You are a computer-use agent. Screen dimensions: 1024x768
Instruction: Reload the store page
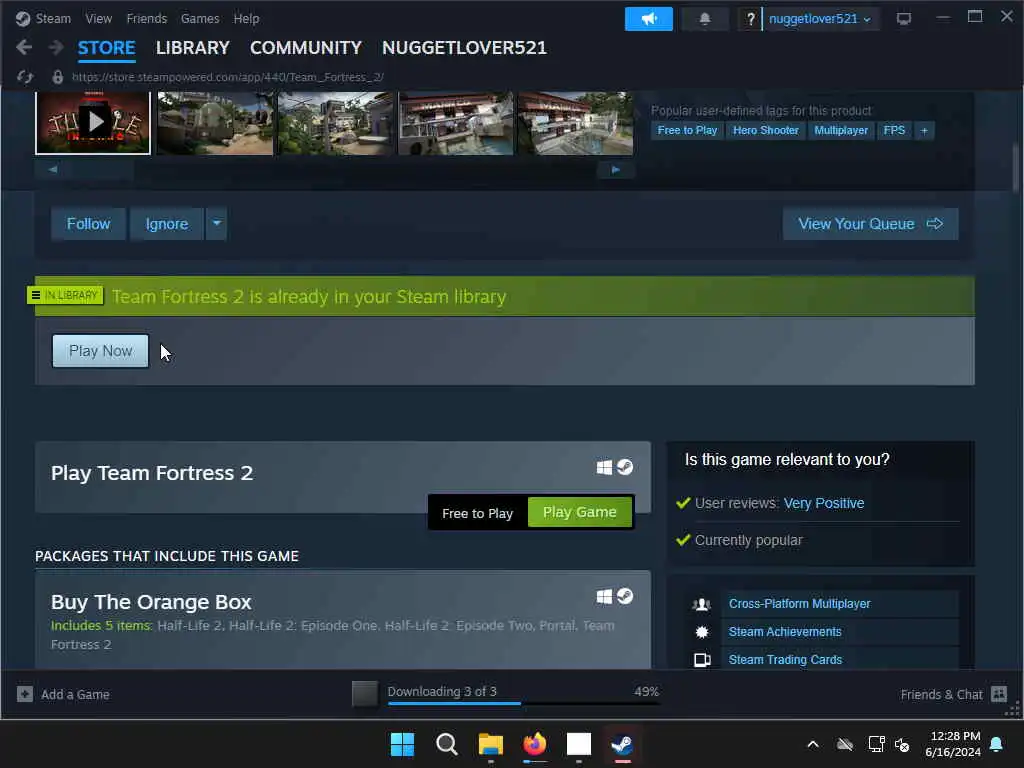point(25,77)
